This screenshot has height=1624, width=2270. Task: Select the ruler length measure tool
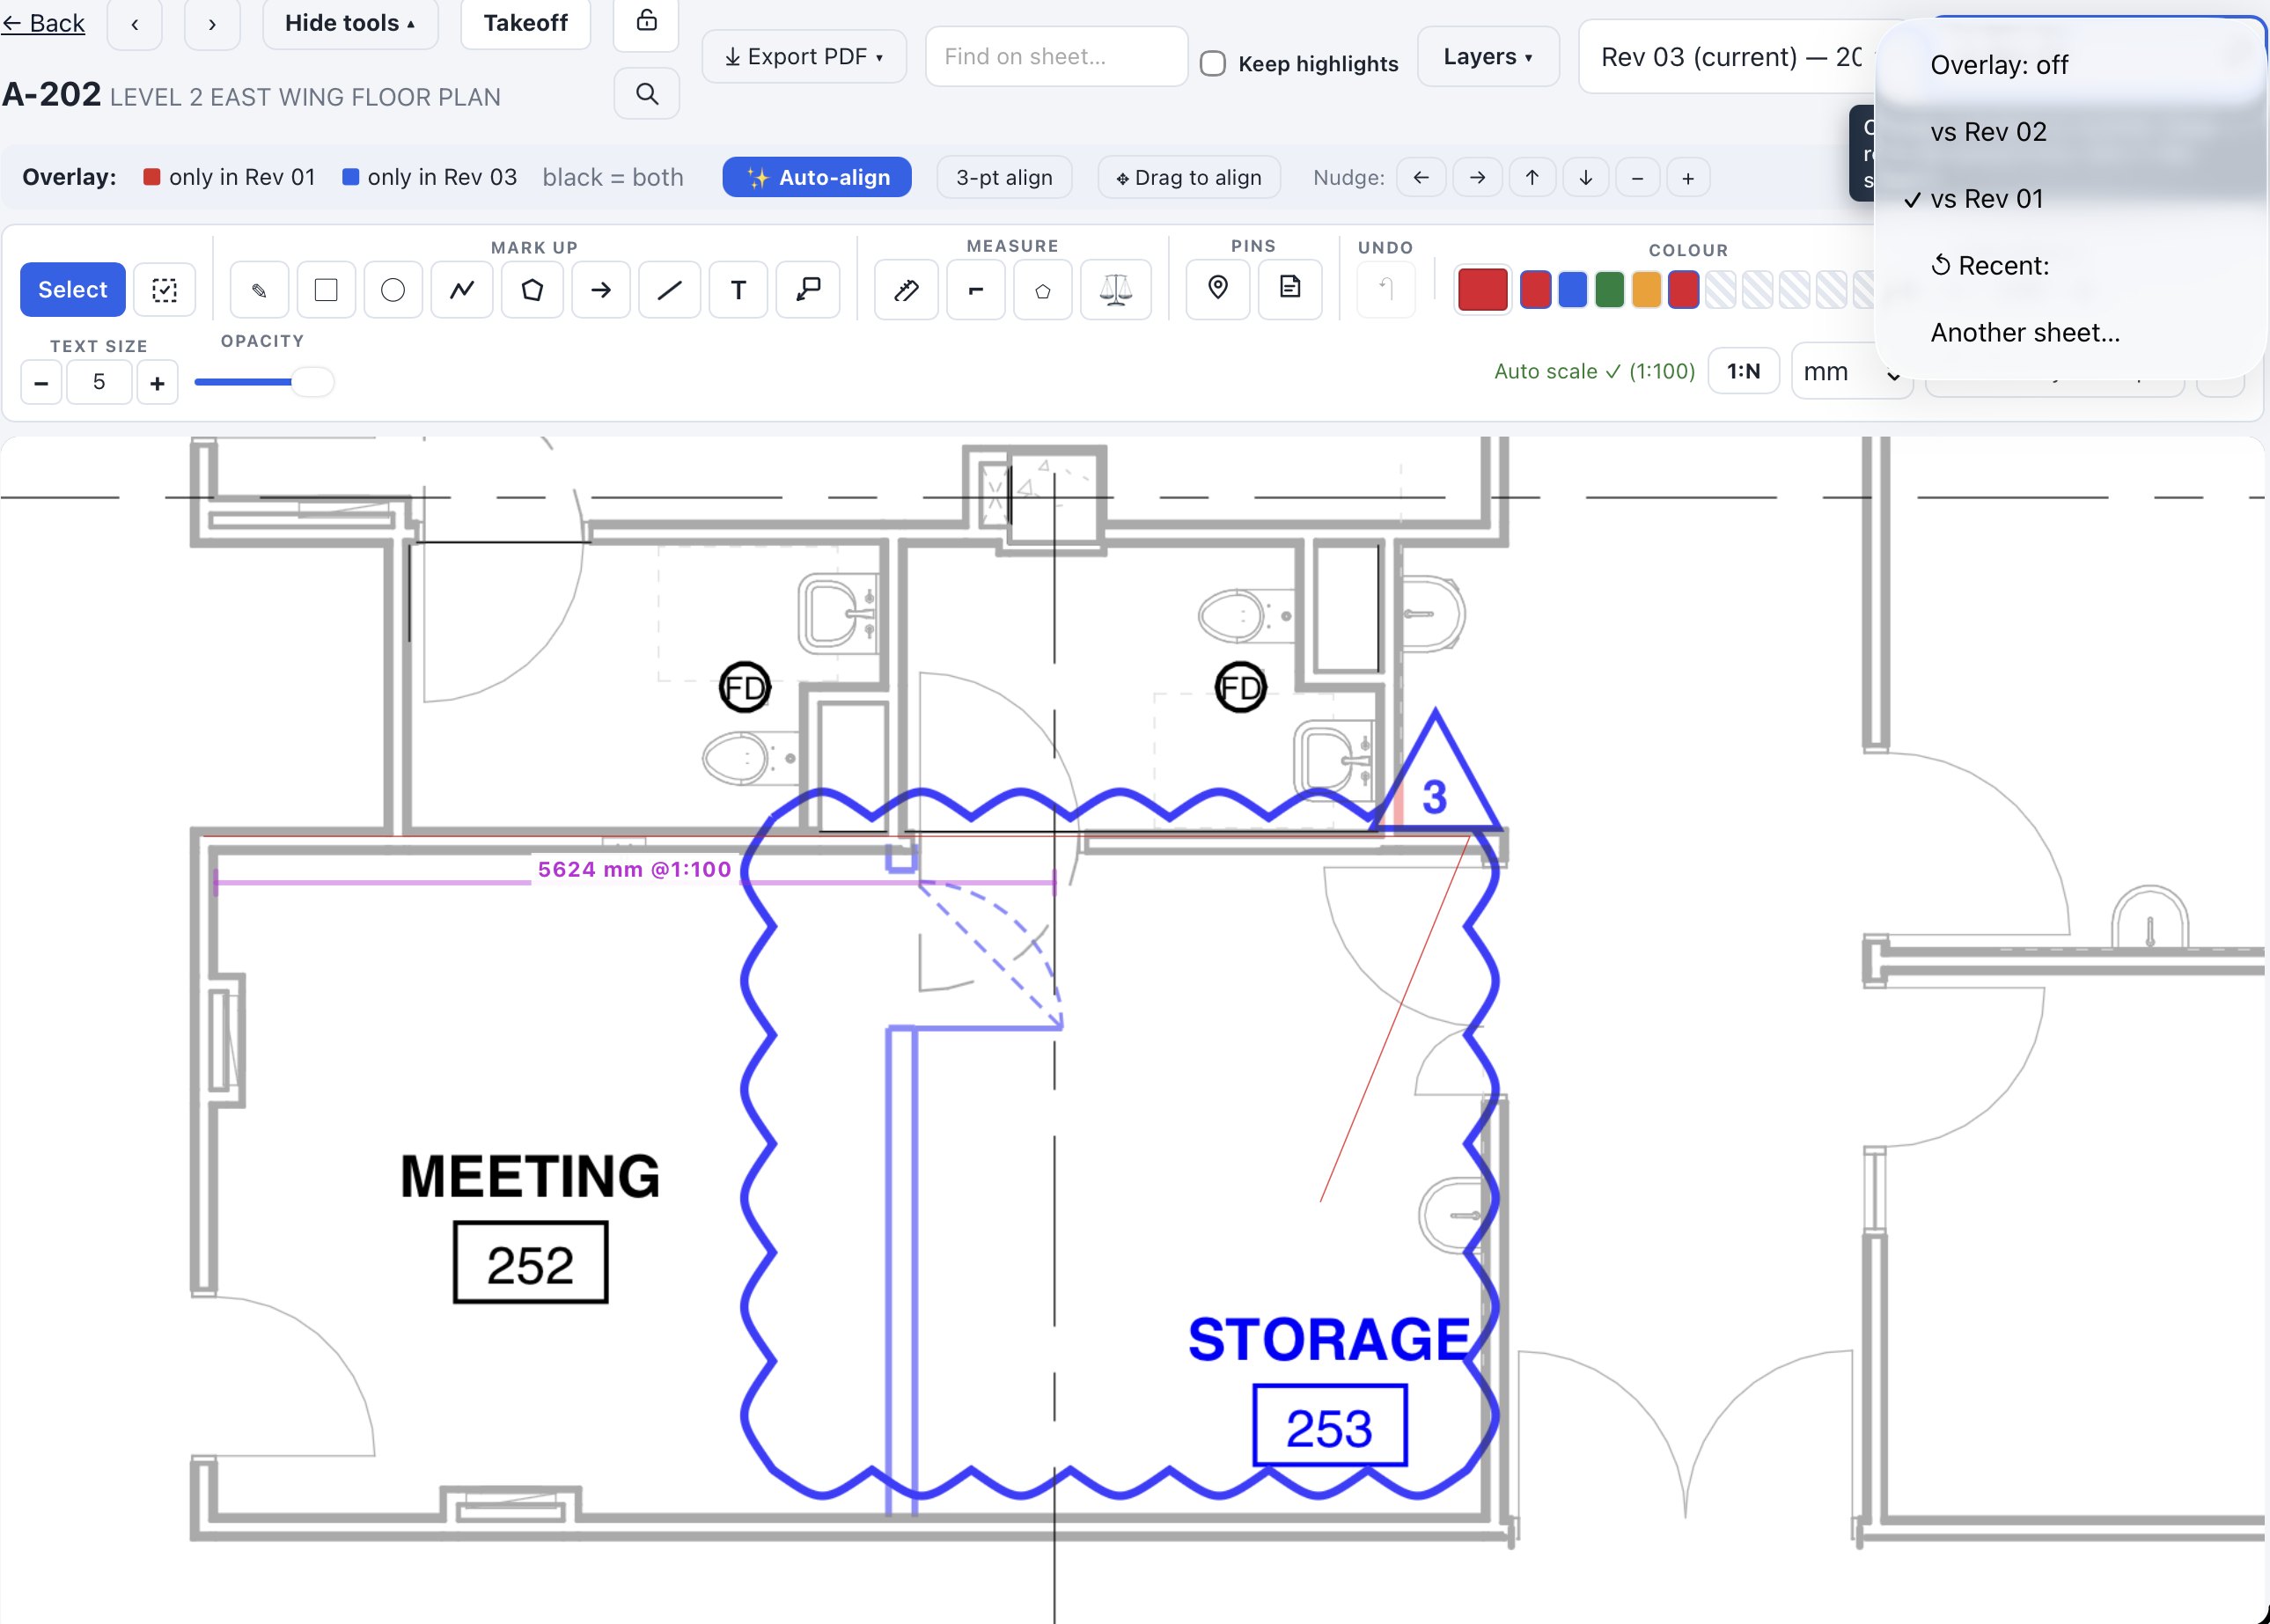pos(906,290)
